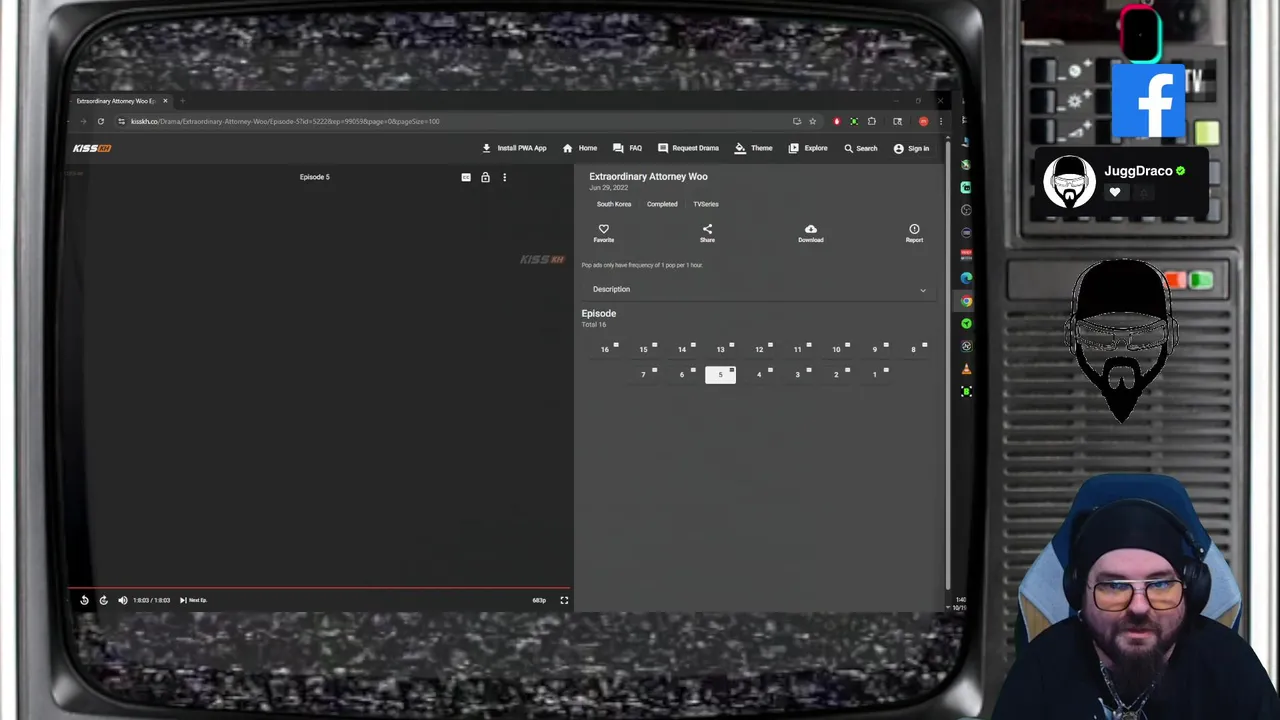This screenshot has height=720, width=1280.
Task: Click heart icon under JuggDraco
Action: click(x=1115, y=192)
